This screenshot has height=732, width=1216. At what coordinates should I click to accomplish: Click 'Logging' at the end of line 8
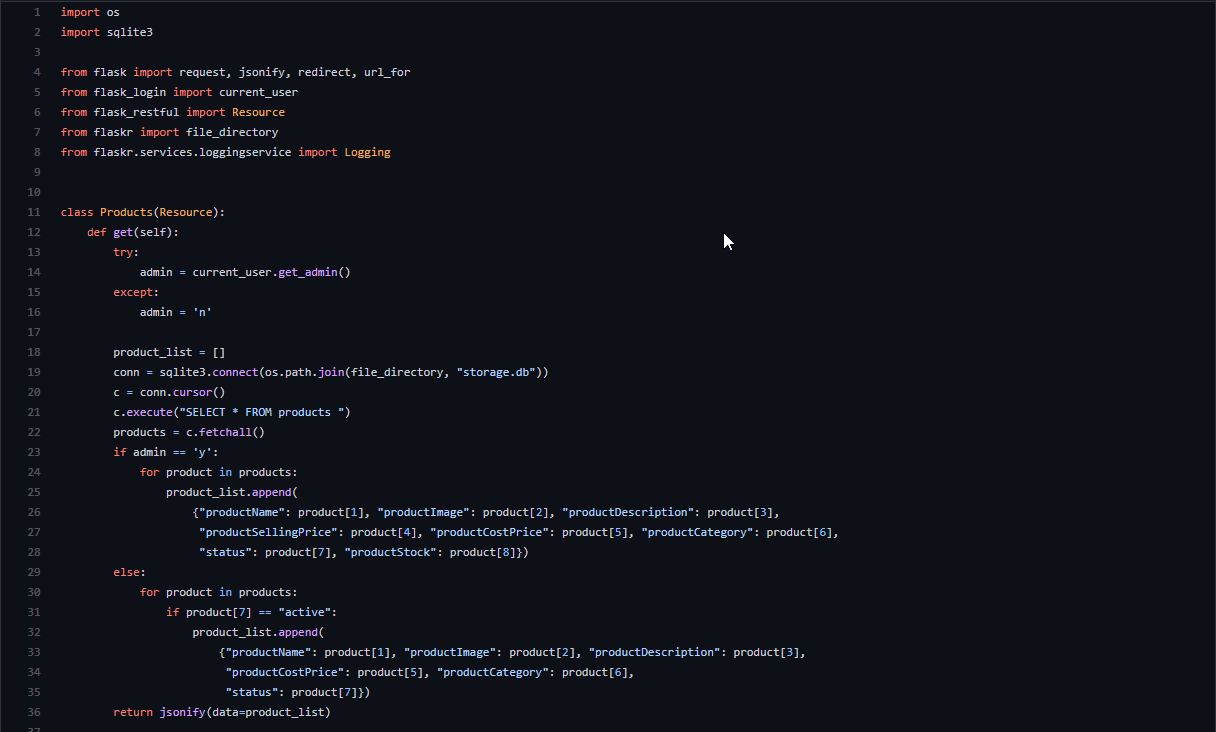(368, 152)
